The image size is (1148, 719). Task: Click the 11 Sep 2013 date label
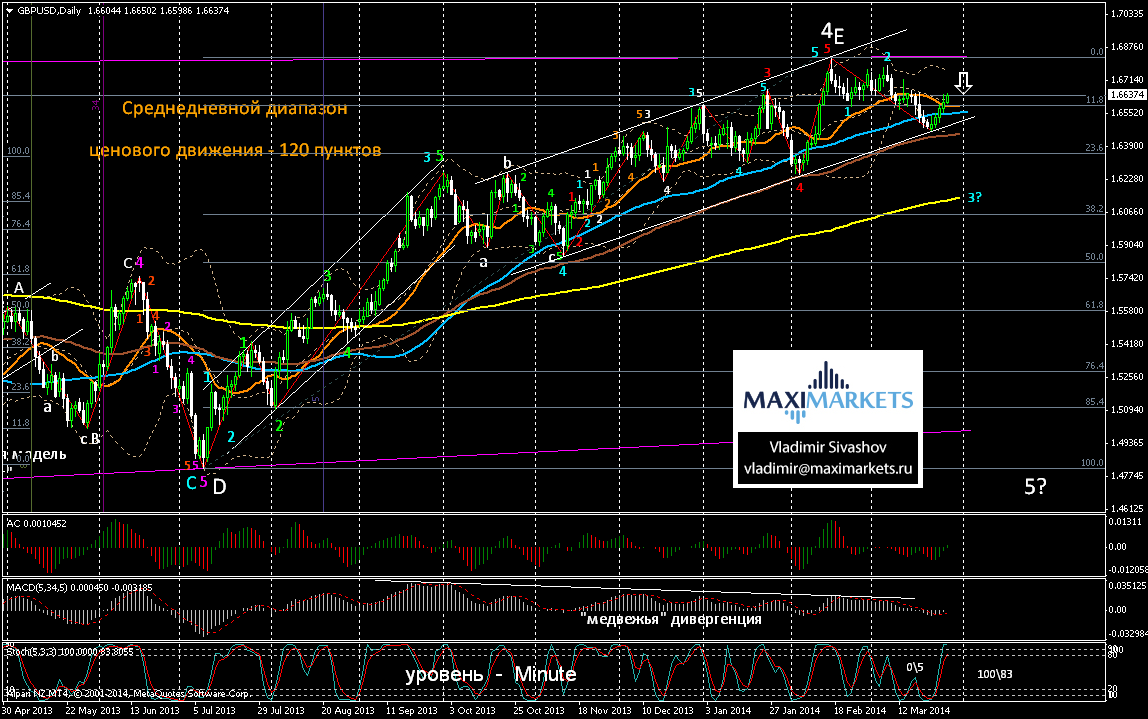[x=411, y=710]
